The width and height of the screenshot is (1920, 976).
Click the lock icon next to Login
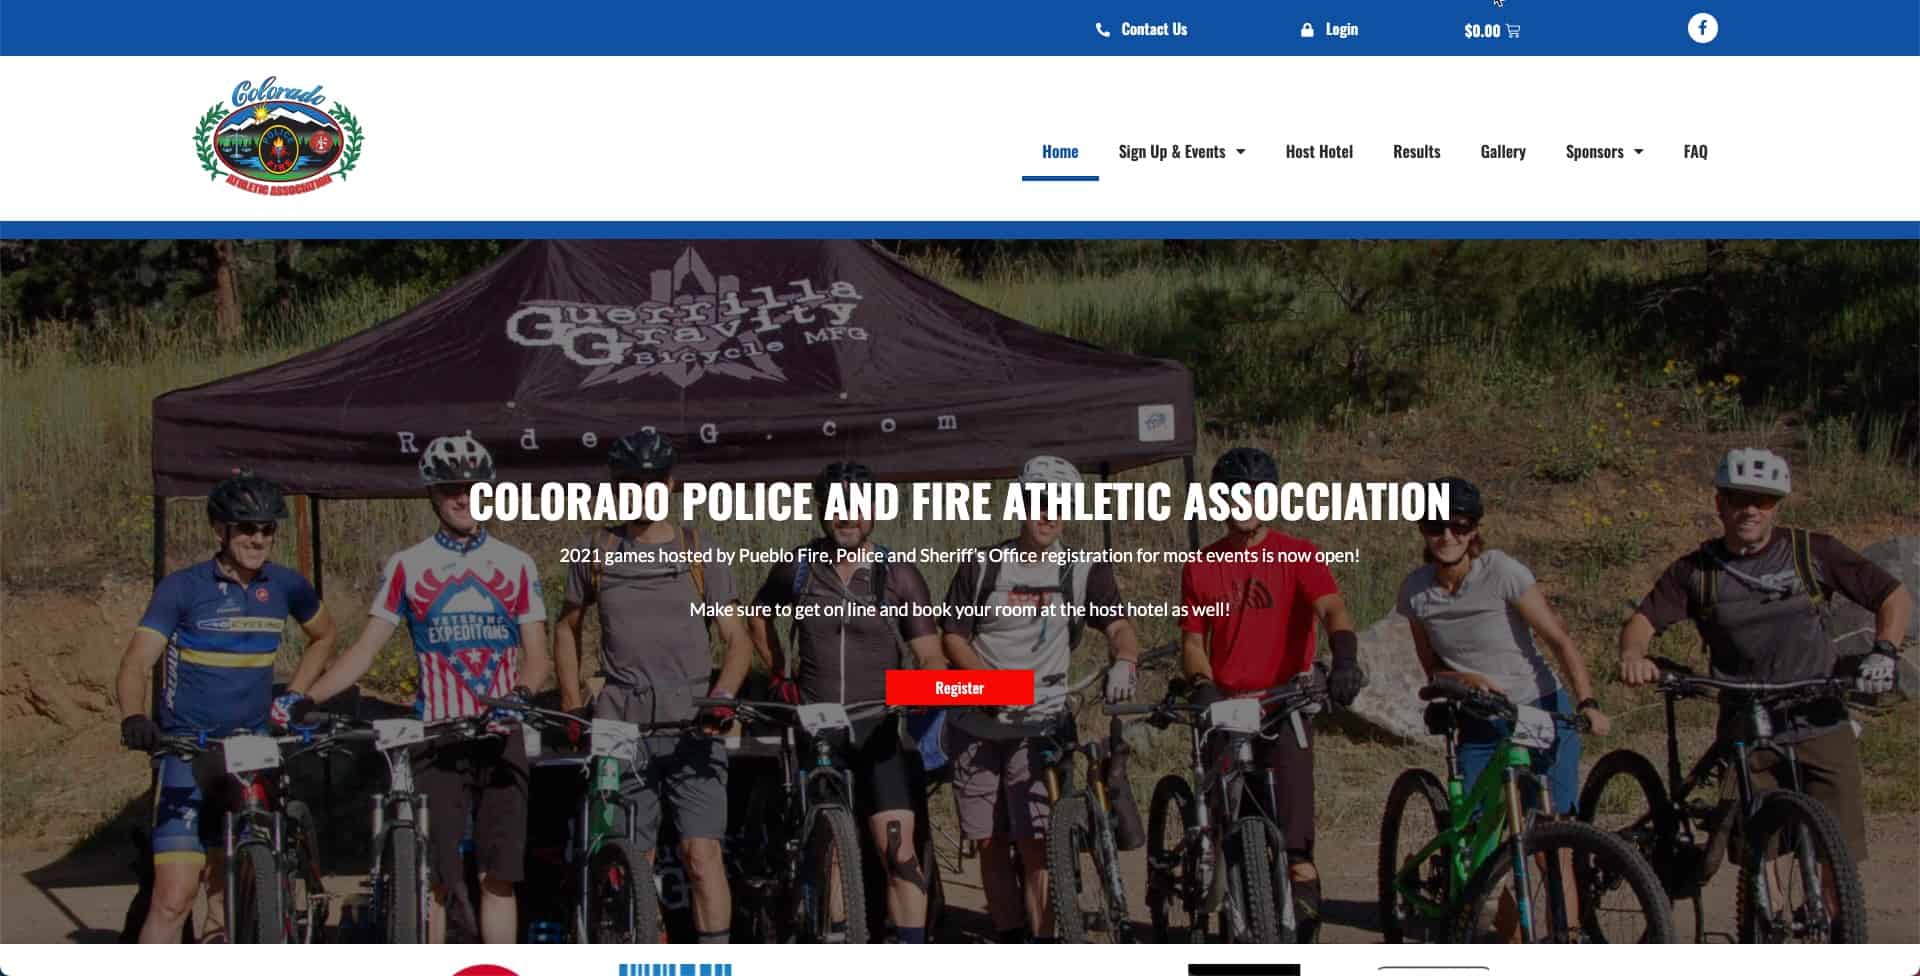1306,30
